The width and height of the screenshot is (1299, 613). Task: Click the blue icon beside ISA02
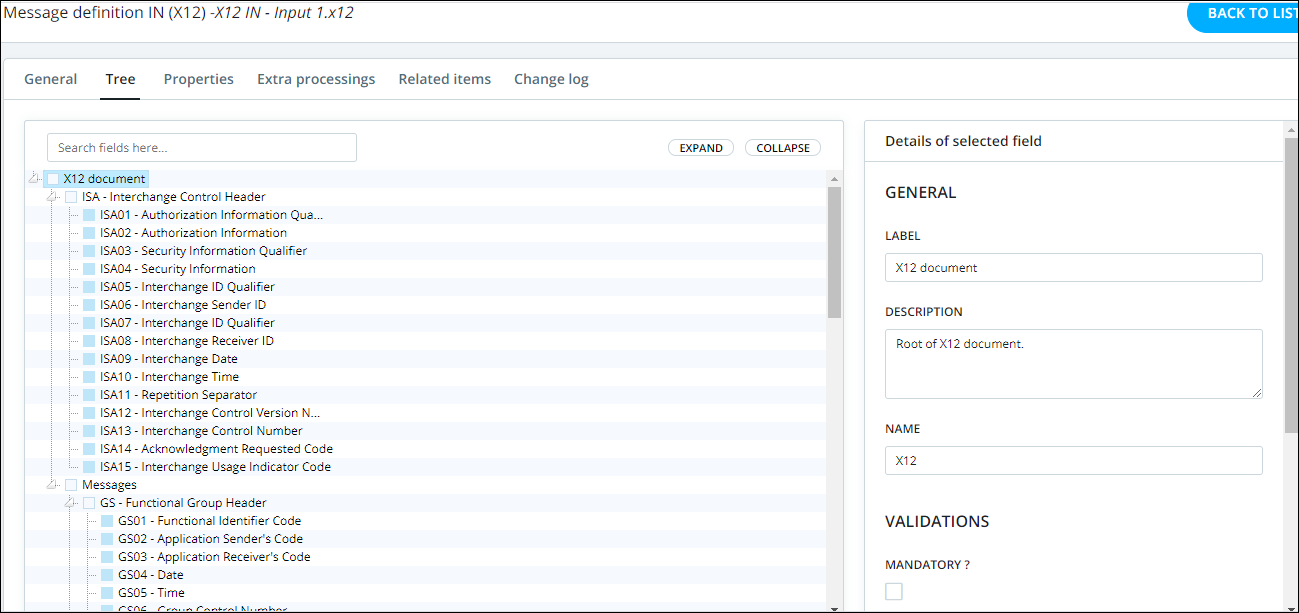pyautogui.click(x=89, y=233)
